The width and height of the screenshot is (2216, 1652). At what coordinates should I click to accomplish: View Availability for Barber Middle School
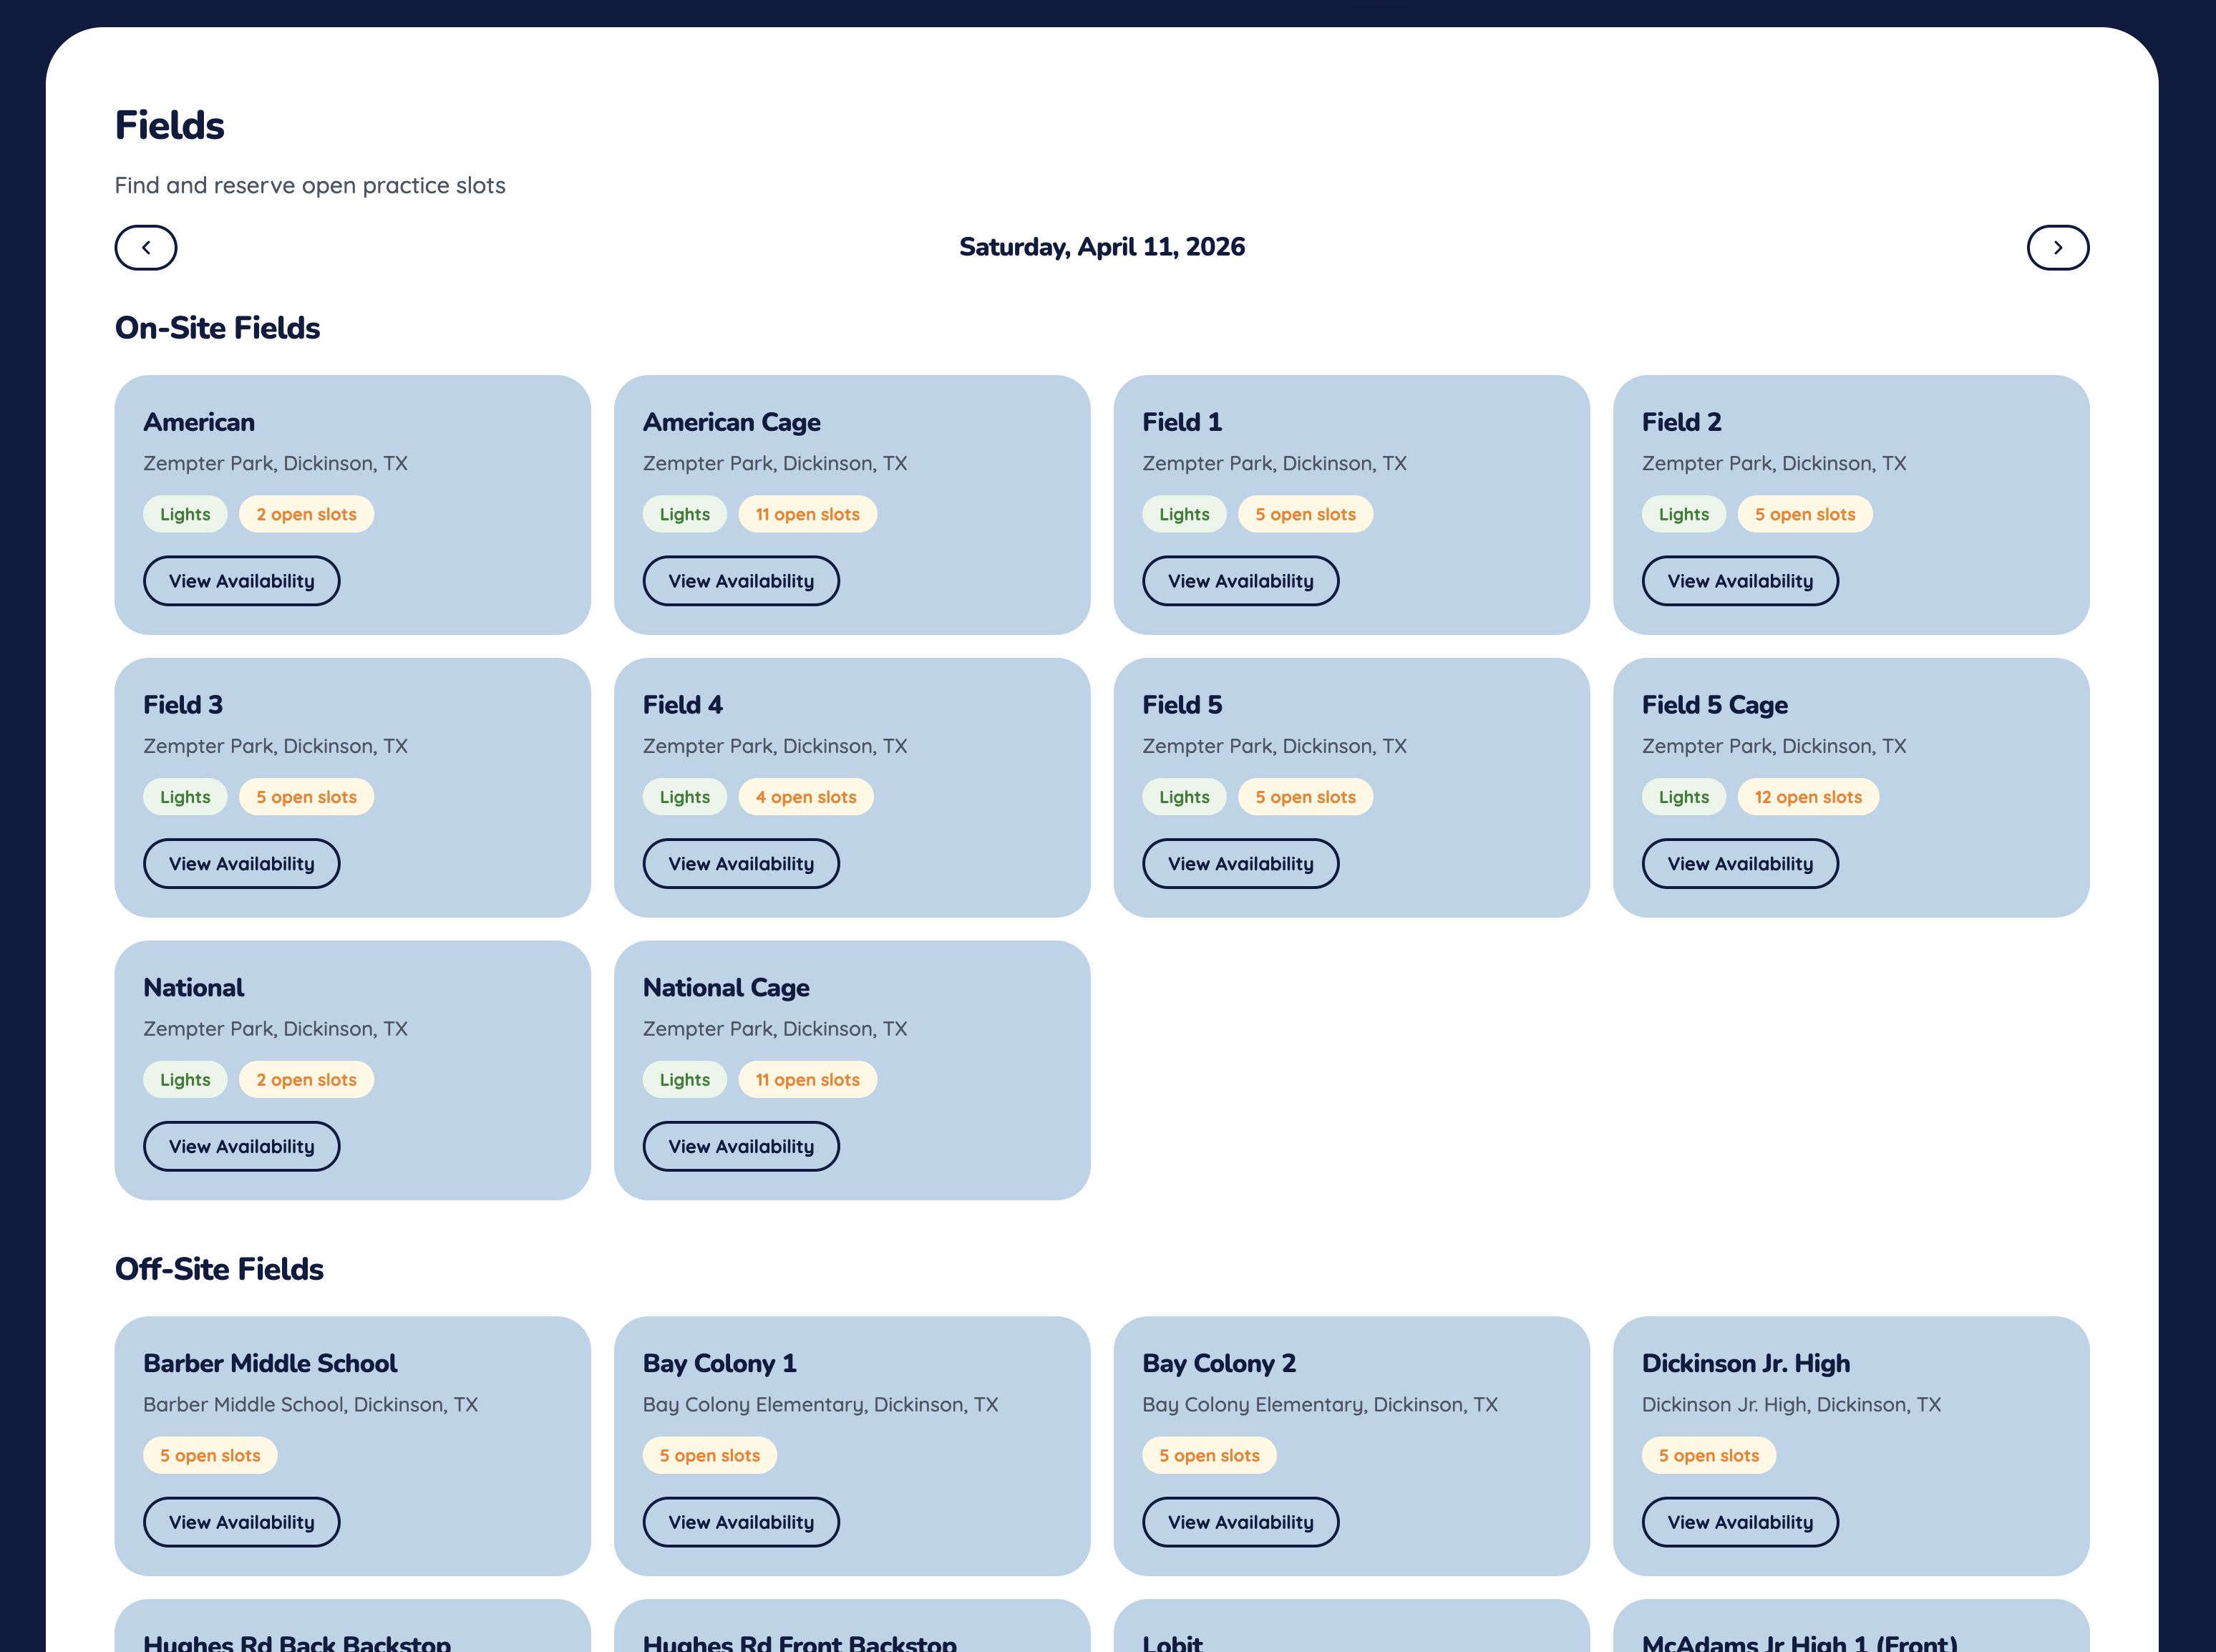(241, 1522)
